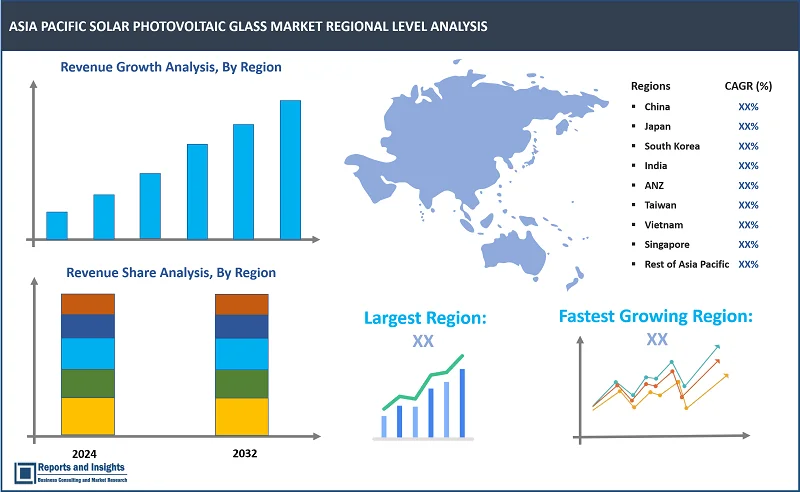Viewport: 800px width, 492px height.
Task: Click the Largest Region bar chart graphic
Action: (423, 397)
